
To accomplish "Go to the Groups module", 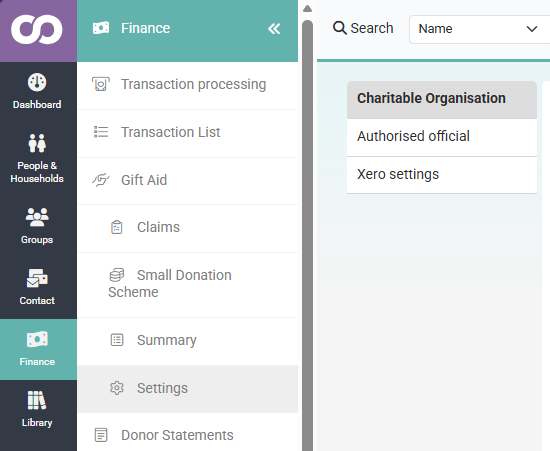I will coord(38,226).
